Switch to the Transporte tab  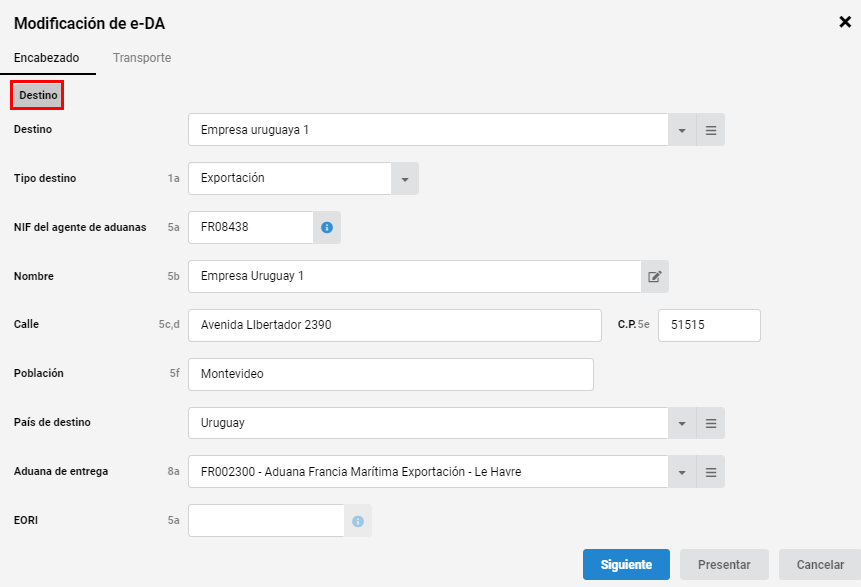pyautogui.click(x=142, y=58)
